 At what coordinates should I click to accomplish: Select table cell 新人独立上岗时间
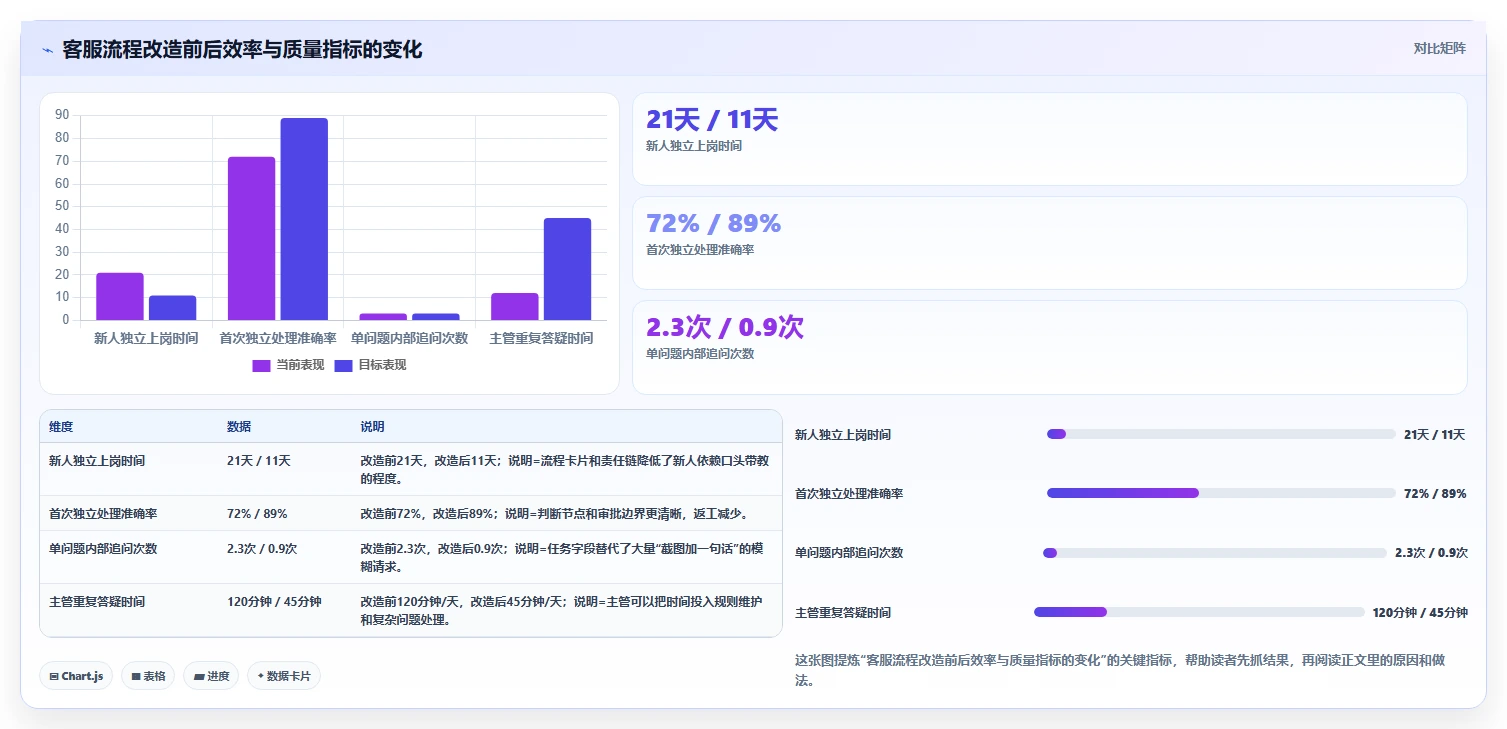(97, 461)
